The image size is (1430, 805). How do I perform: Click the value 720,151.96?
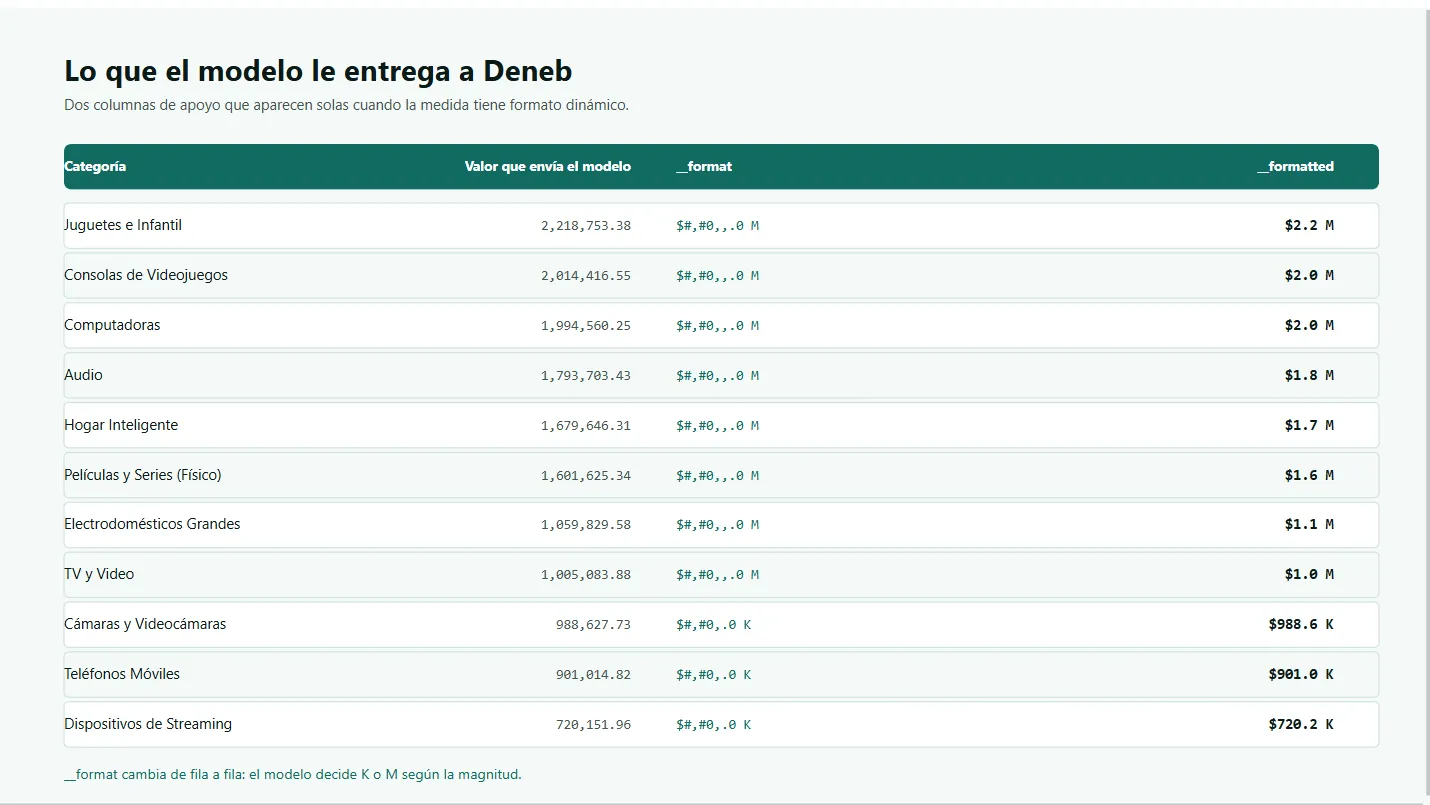pos(593,725)
